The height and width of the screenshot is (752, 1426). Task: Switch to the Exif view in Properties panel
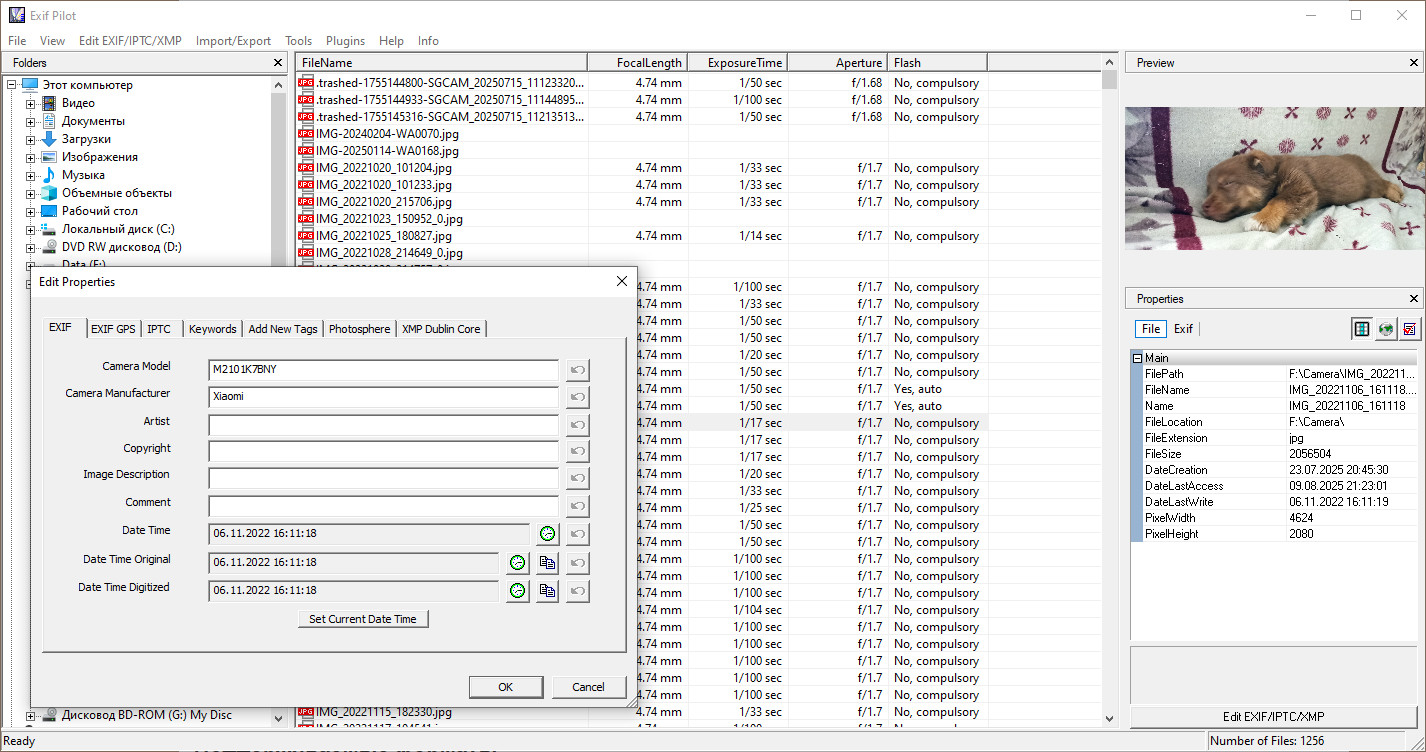[1184, 328]
